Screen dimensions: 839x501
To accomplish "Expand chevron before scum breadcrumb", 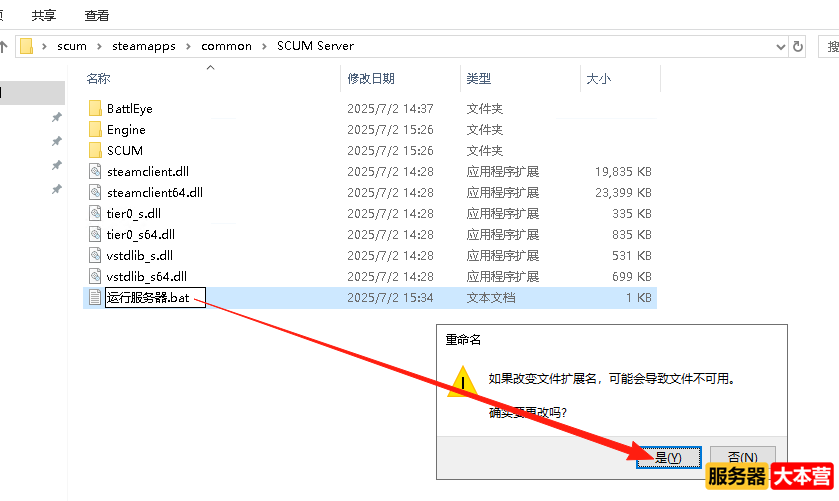I will point(44,47).
